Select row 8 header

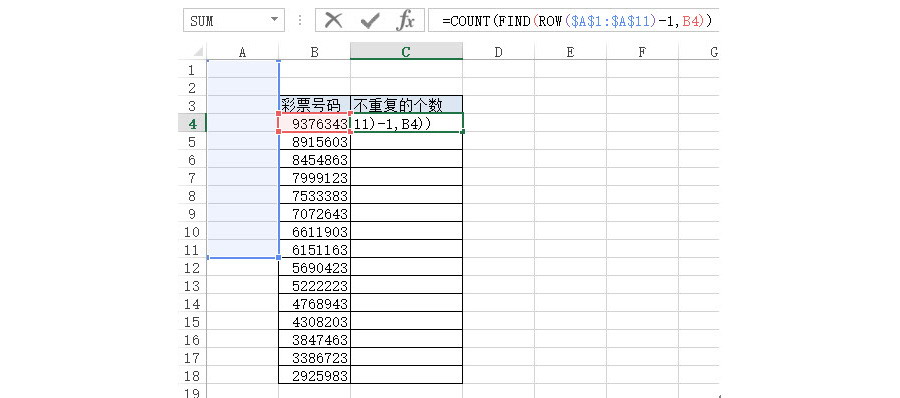(x=192, y=195)
